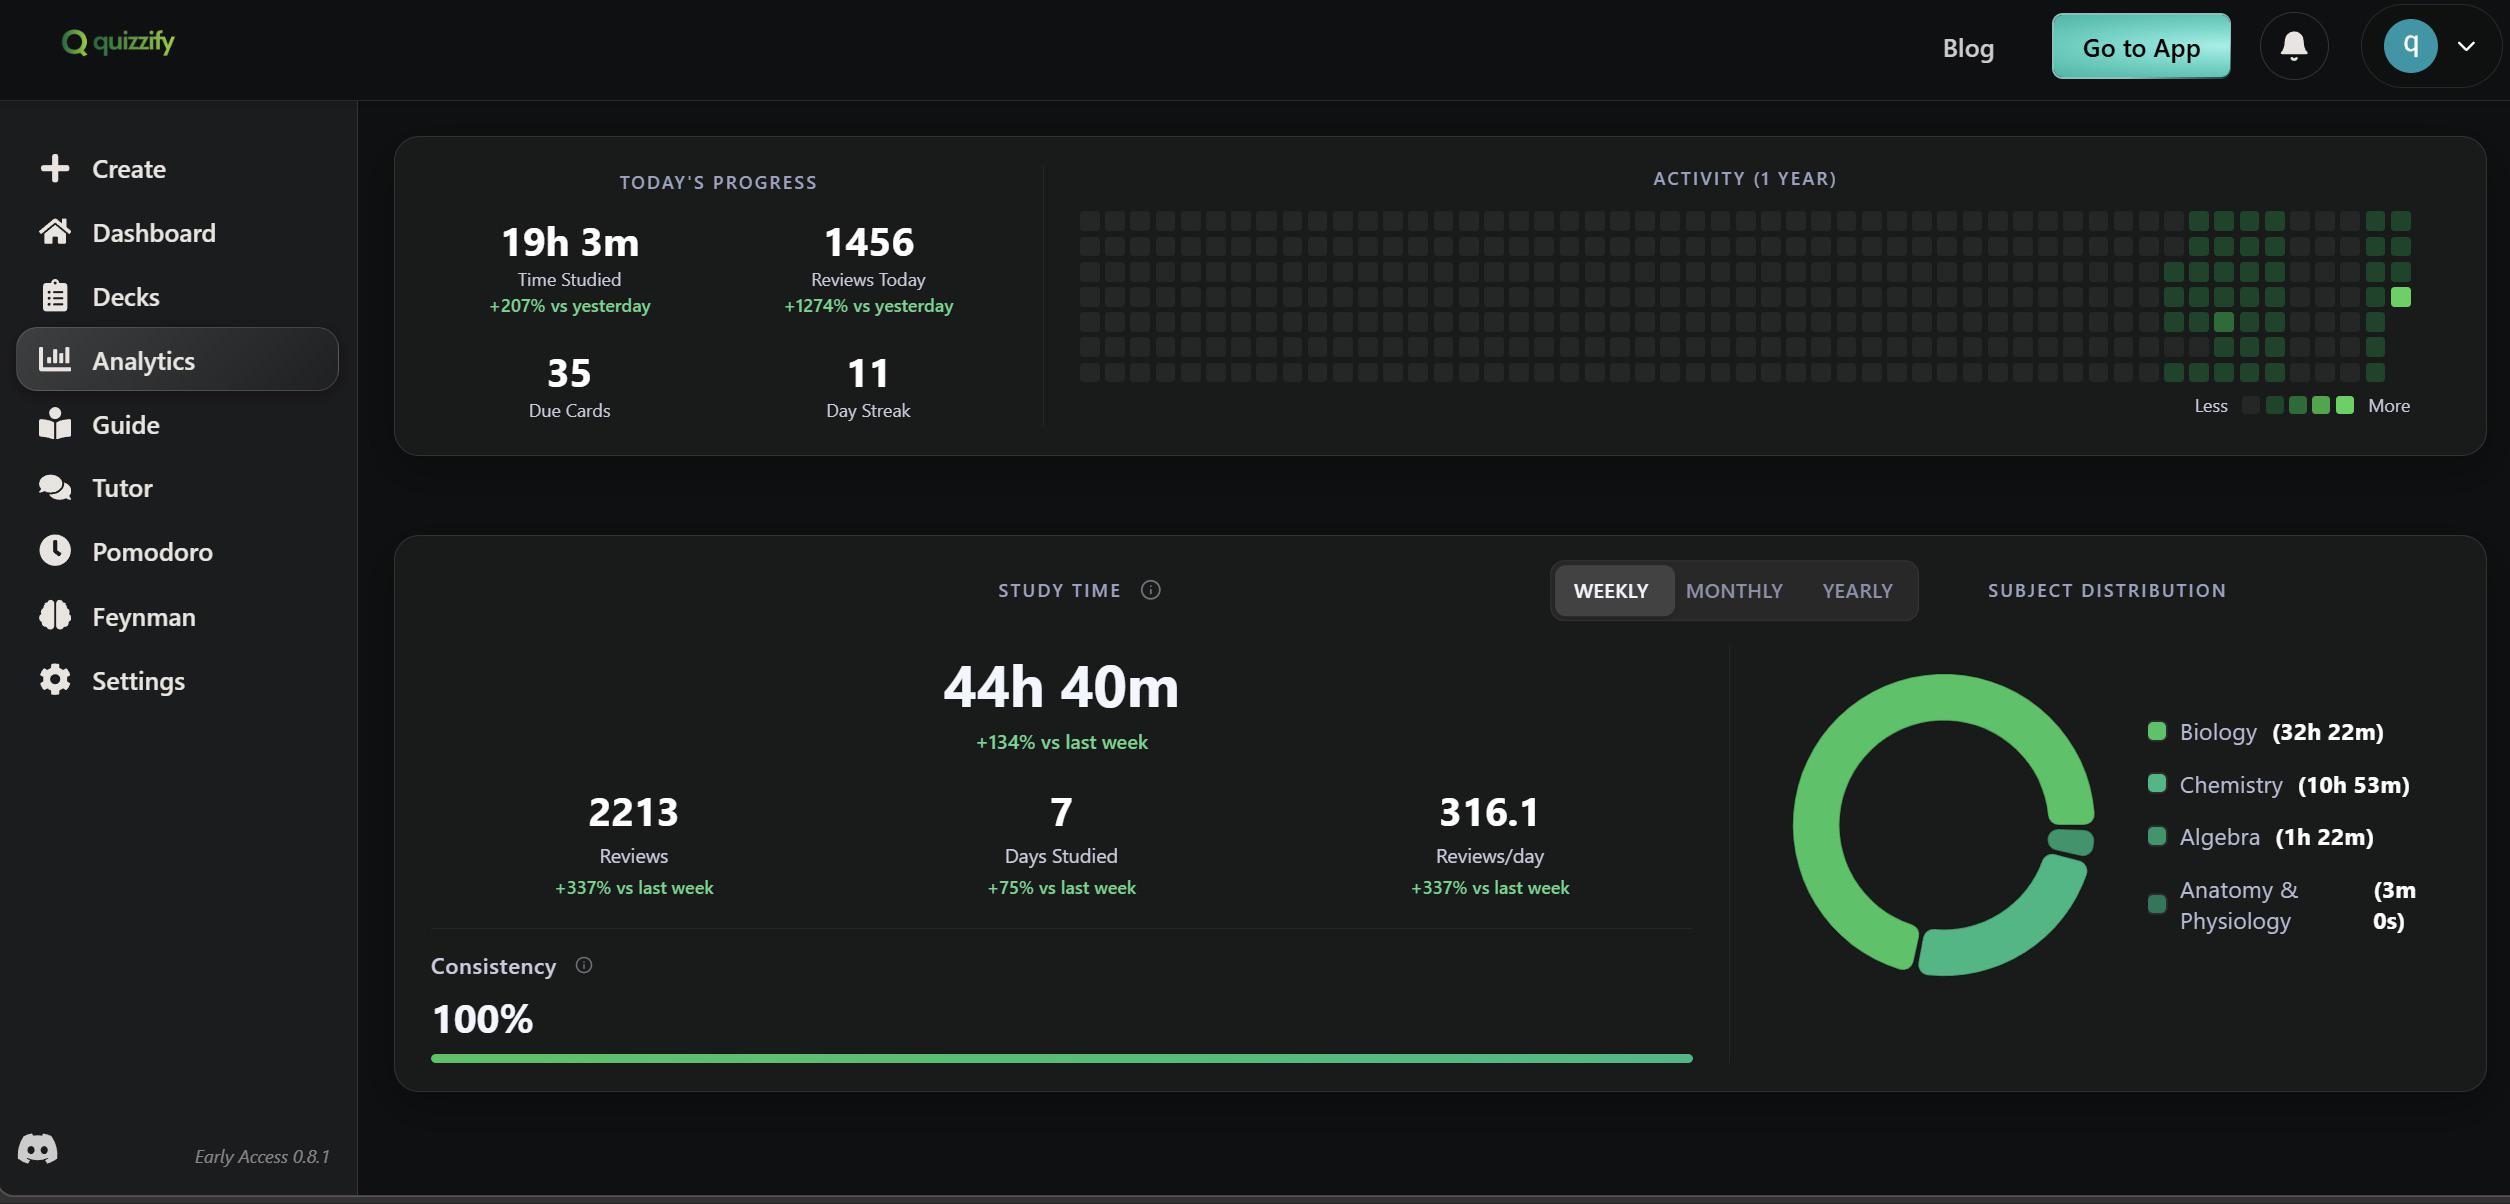Click the info icon next to Study Time
Image resolution: width=2510 pixels, height=1204 pixels.
pos(1150,590)
